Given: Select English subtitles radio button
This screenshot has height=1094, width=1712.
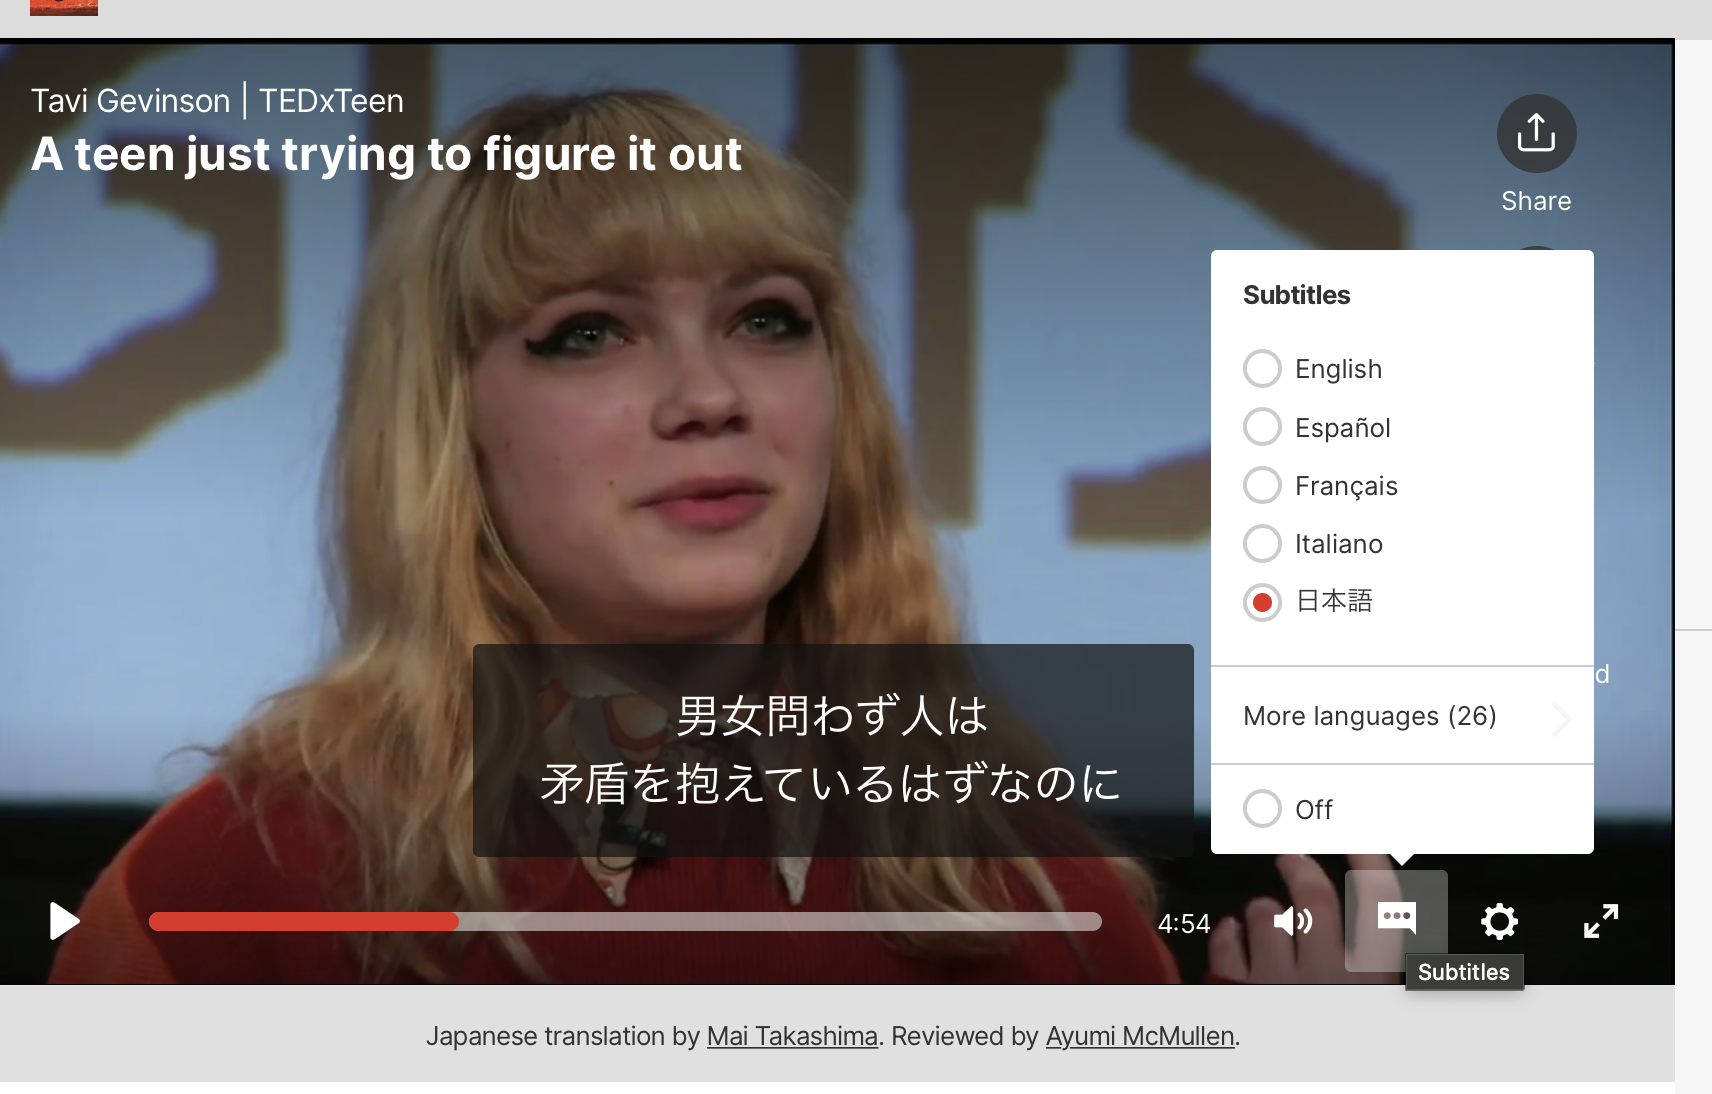Looking at the screenshot, I should click(1263, 369).
